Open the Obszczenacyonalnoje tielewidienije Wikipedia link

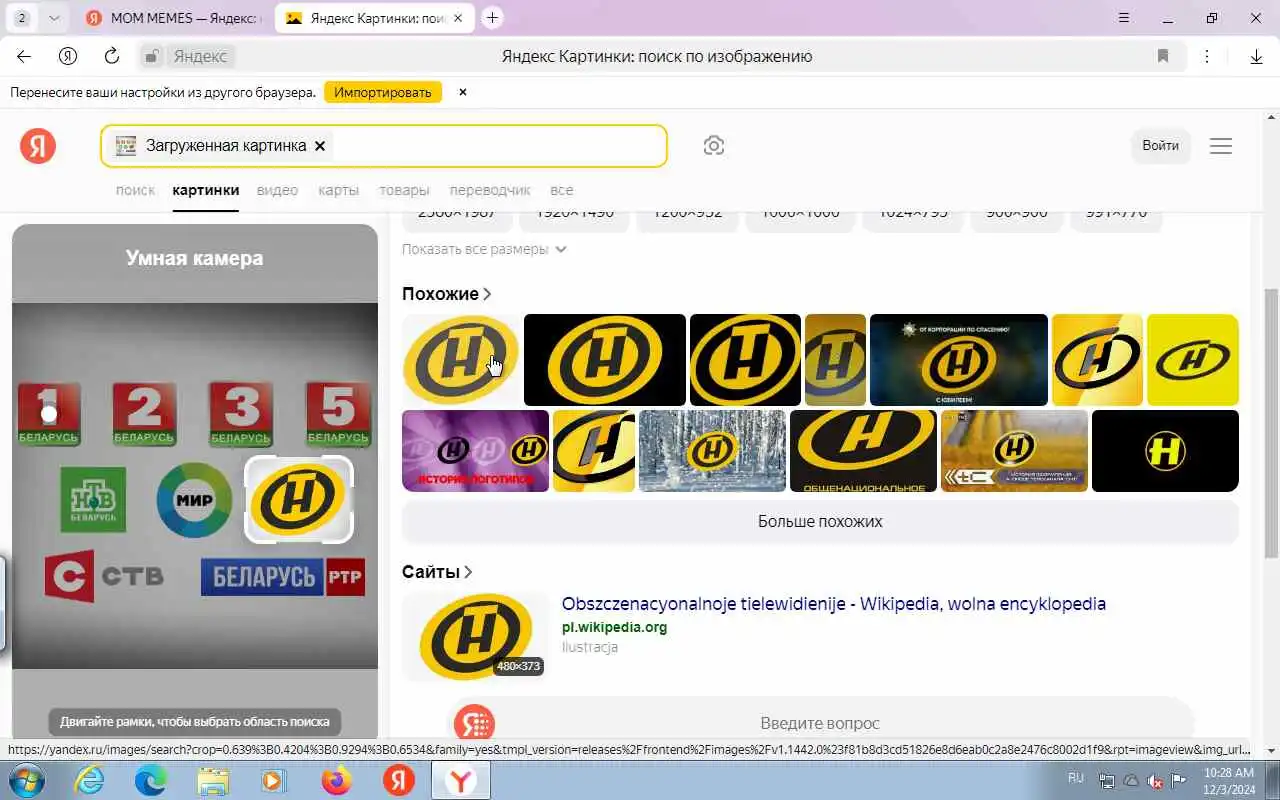833,604
